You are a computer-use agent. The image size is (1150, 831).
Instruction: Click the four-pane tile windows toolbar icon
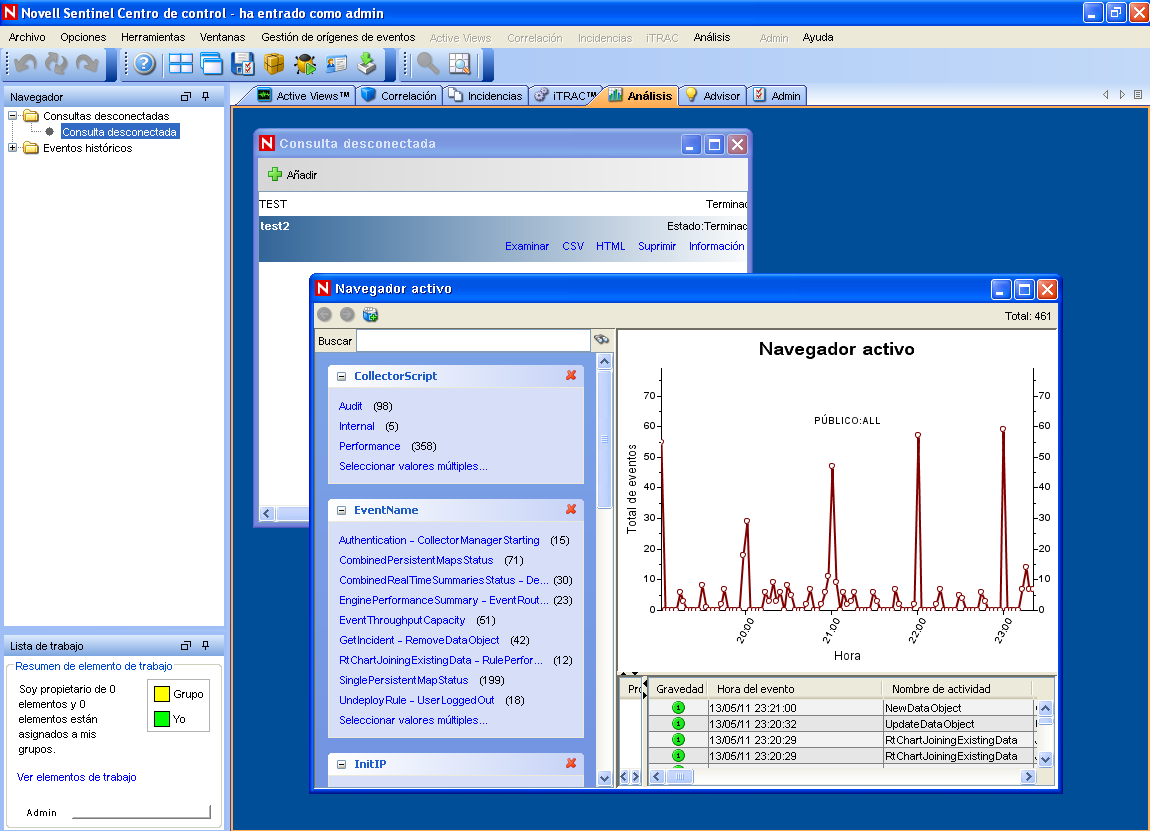[x=181, y=64]
